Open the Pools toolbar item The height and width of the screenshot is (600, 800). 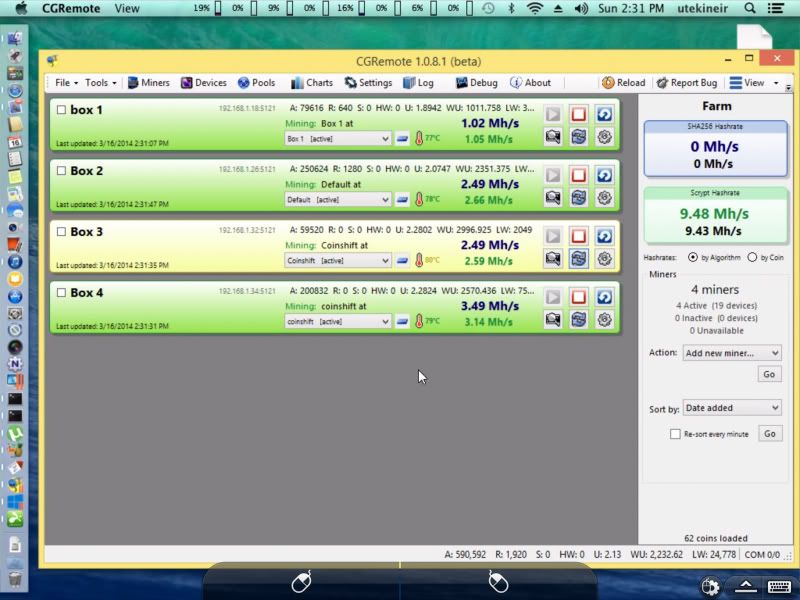[x=256, y=83]
